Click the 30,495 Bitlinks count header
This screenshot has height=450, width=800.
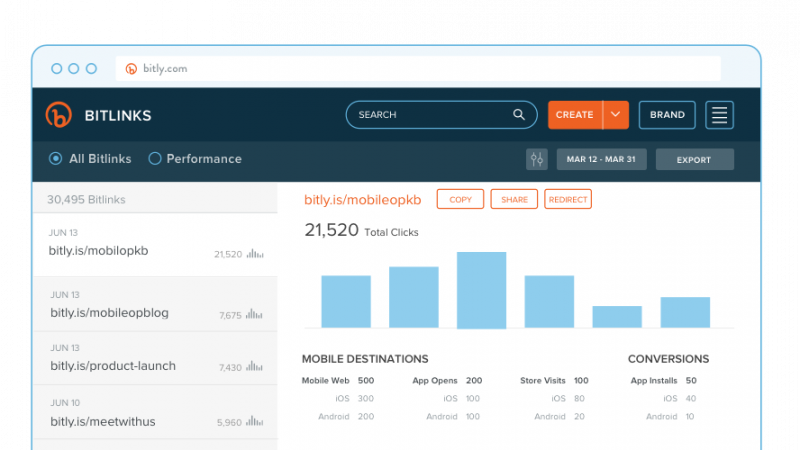tap(86, 199)
